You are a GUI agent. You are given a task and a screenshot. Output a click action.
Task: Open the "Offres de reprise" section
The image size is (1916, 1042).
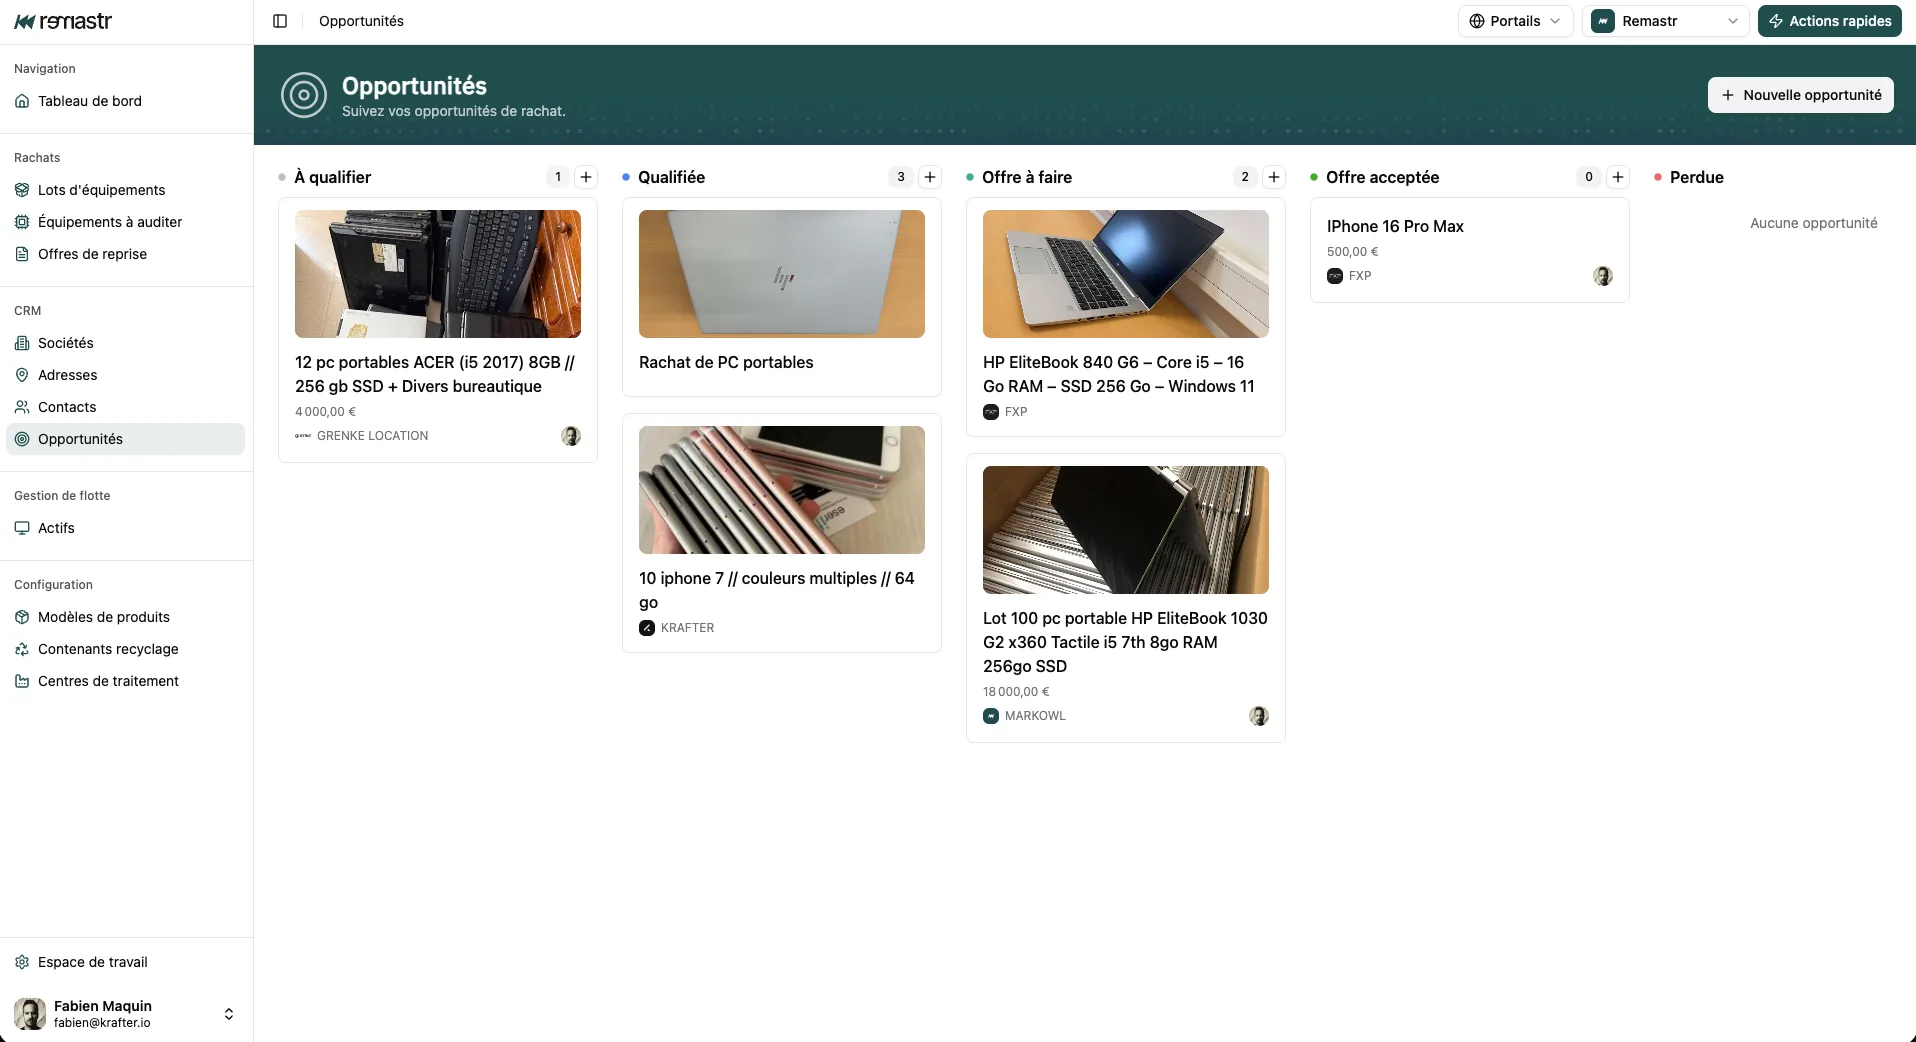92,254
